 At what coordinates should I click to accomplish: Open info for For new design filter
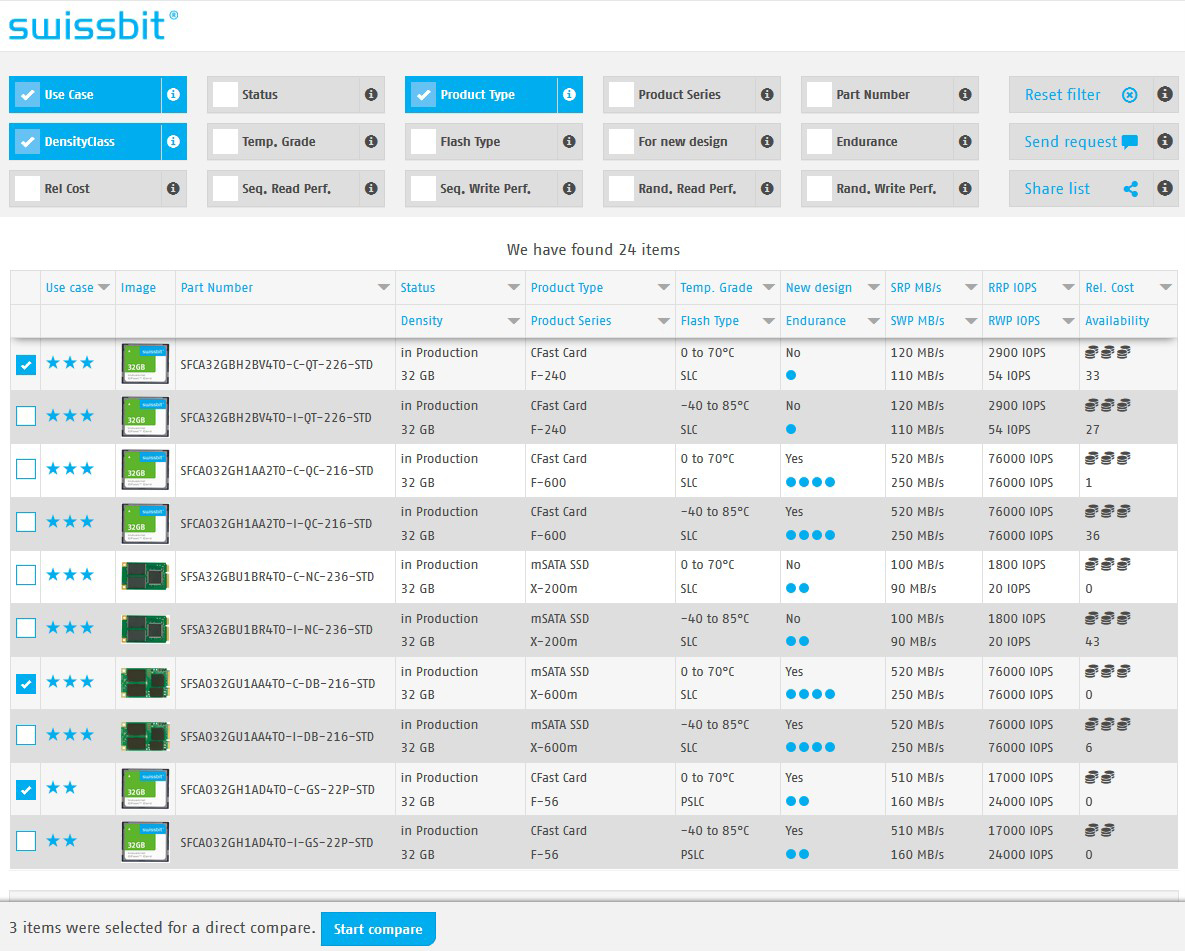pyautogui.click(x=767, y=141)
